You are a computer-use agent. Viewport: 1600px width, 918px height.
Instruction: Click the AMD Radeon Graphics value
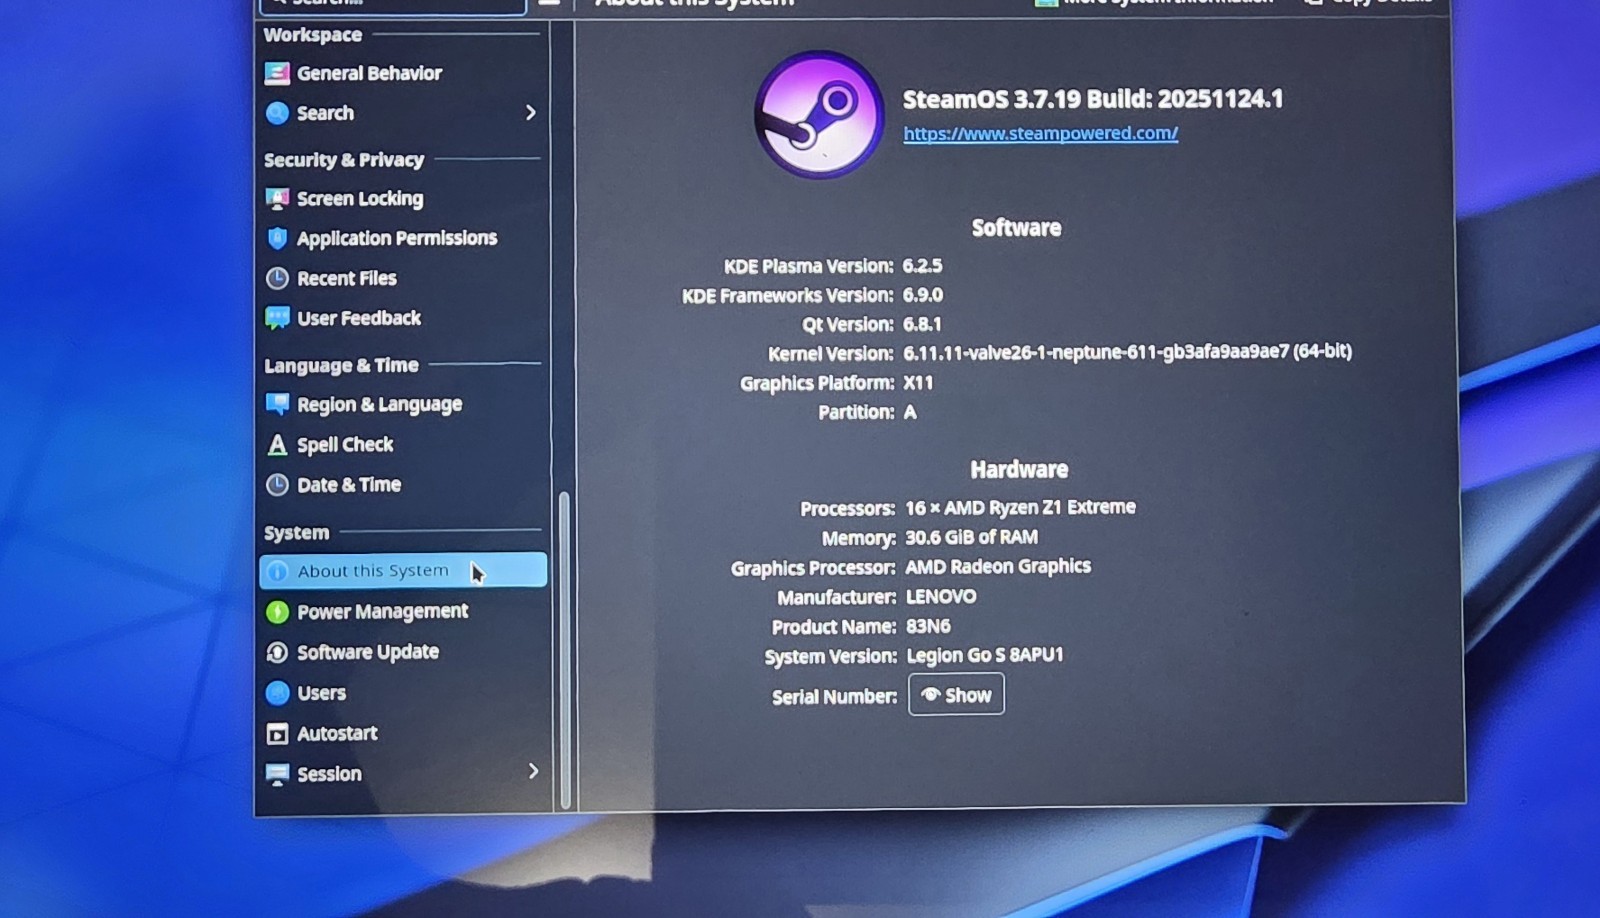(x=998, y=566)
